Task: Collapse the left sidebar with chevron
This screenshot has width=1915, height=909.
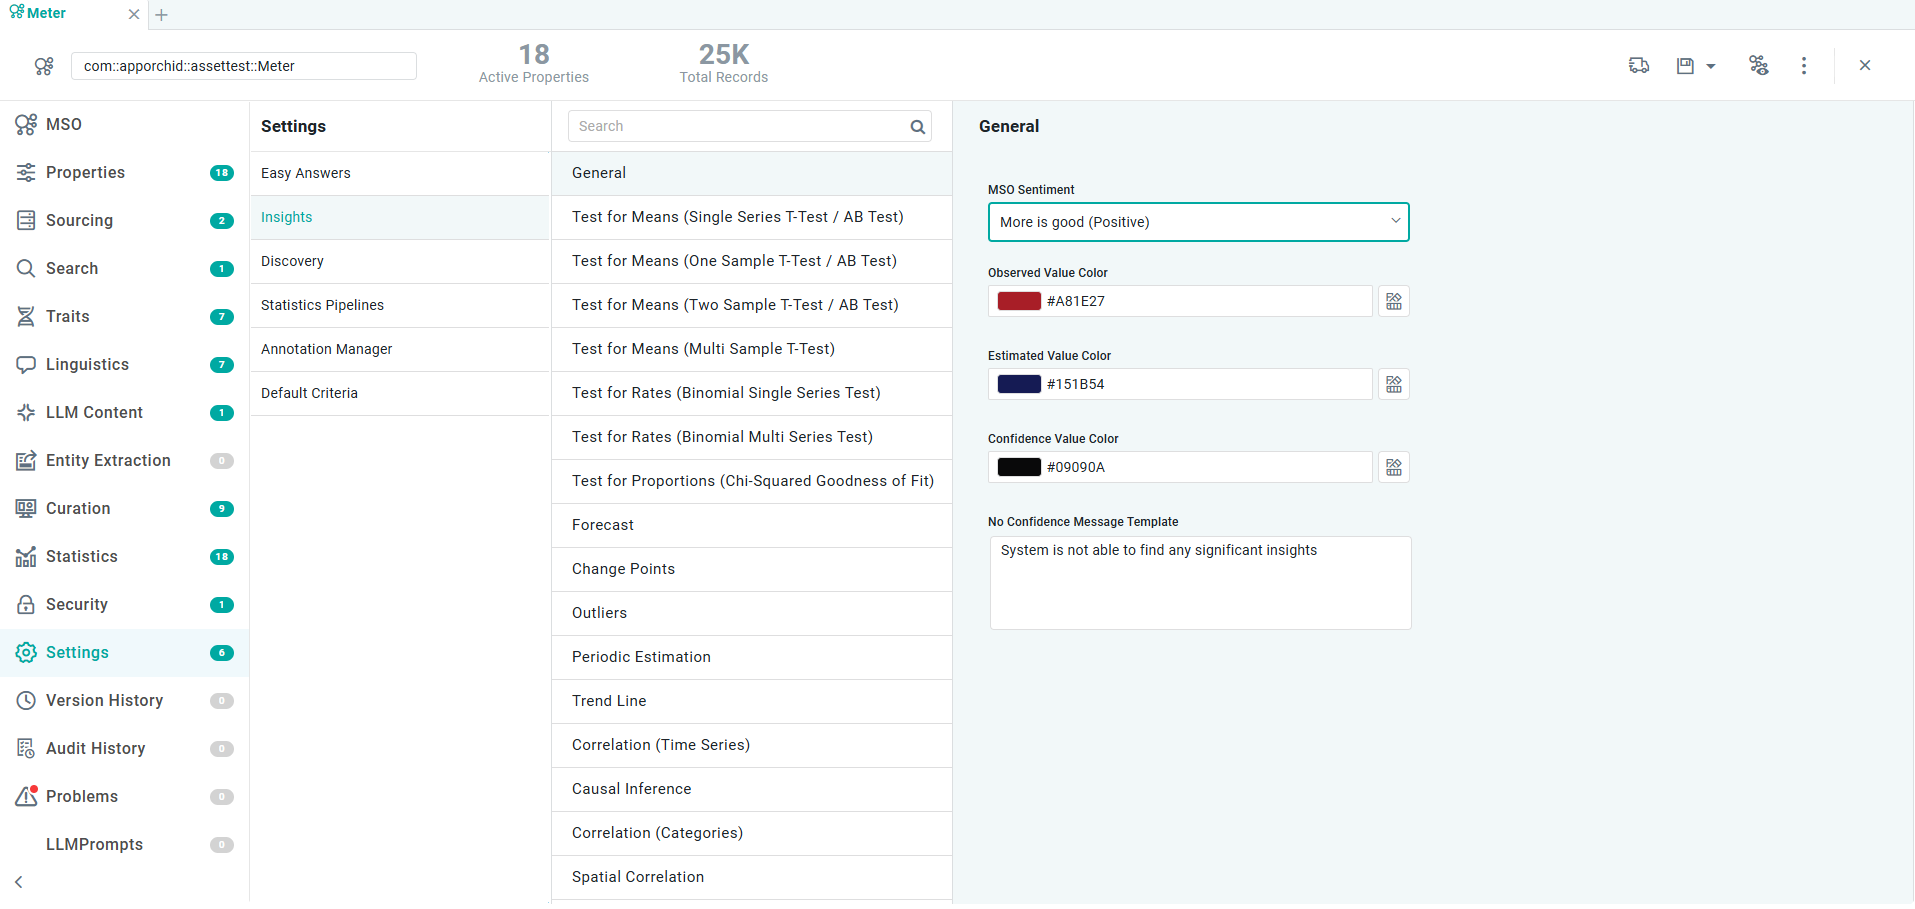Action: [19, 882]
